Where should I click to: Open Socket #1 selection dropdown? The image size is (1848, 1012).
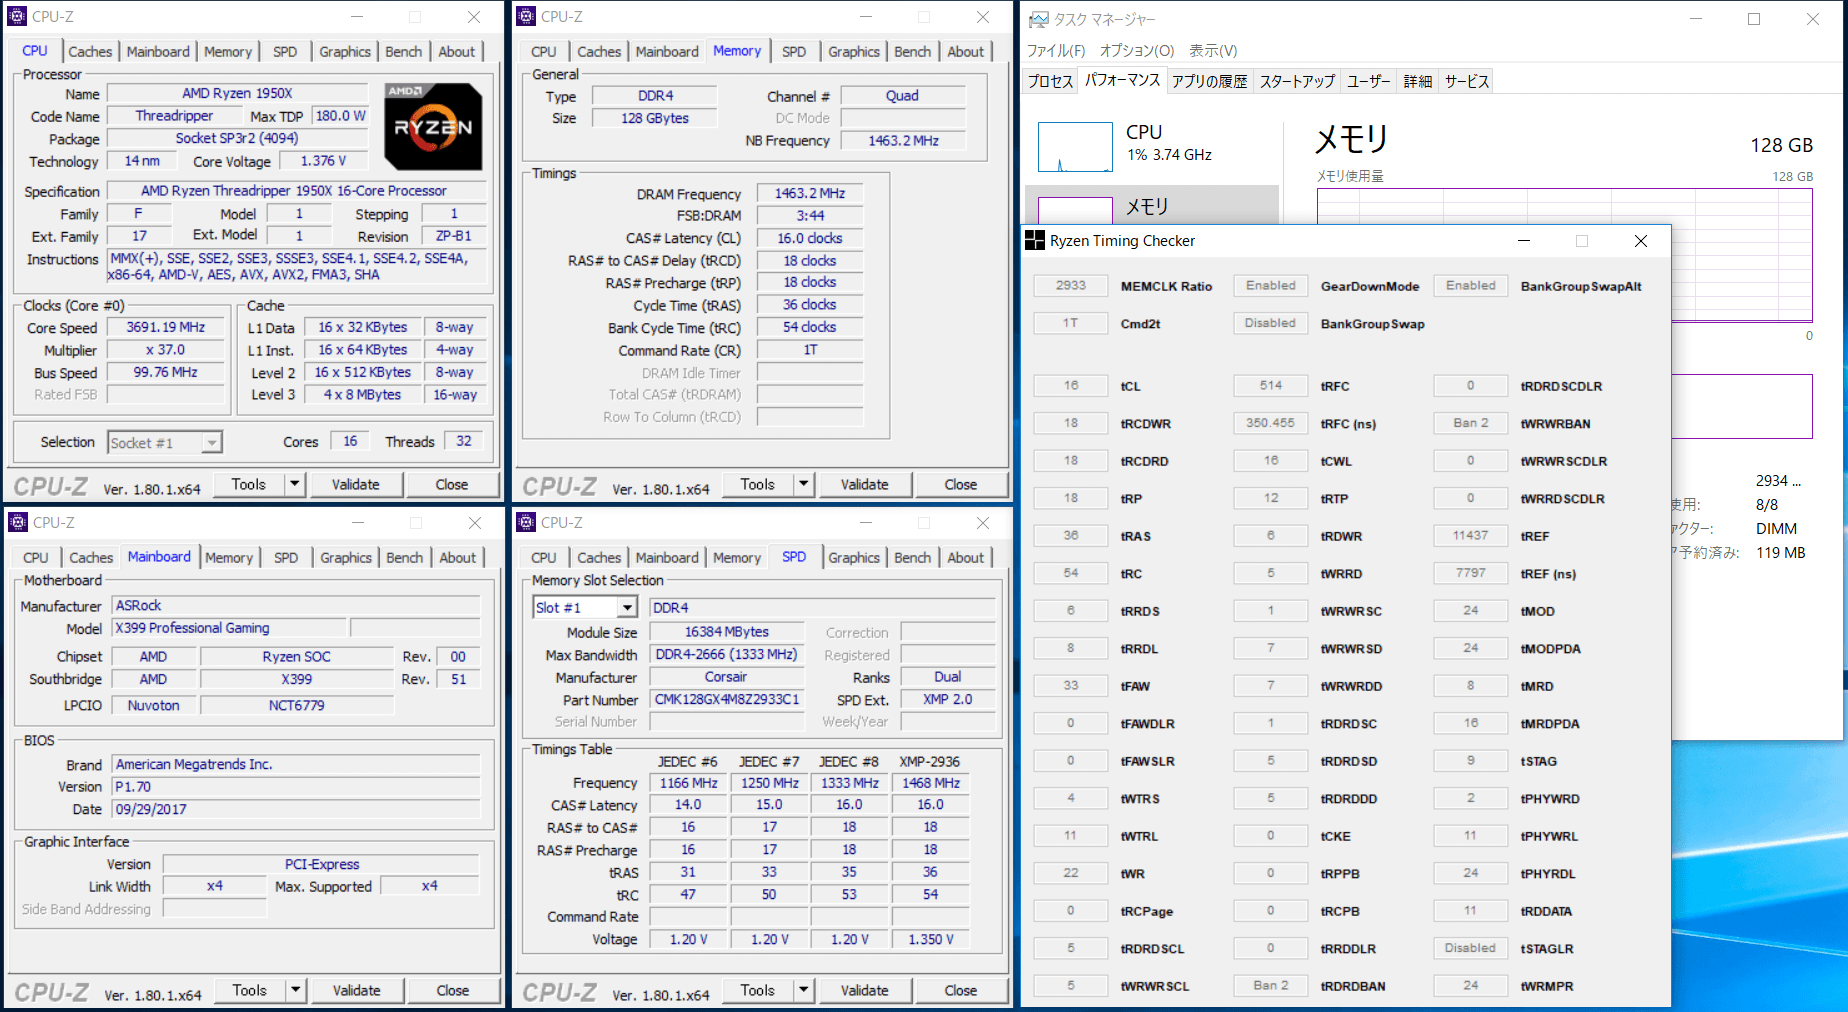point(212,442)
